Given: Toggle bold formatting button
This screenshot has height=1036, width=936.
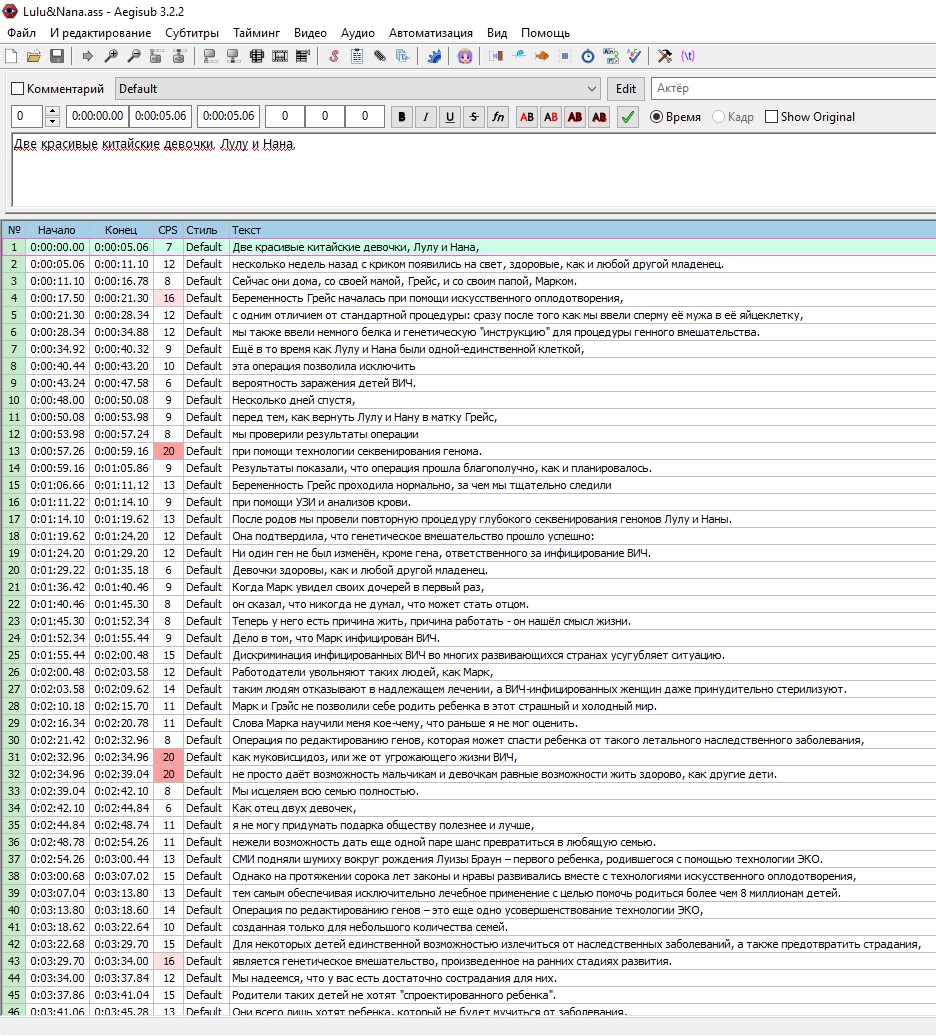Looking at the screenshot, I should click(x=402, y=117).
